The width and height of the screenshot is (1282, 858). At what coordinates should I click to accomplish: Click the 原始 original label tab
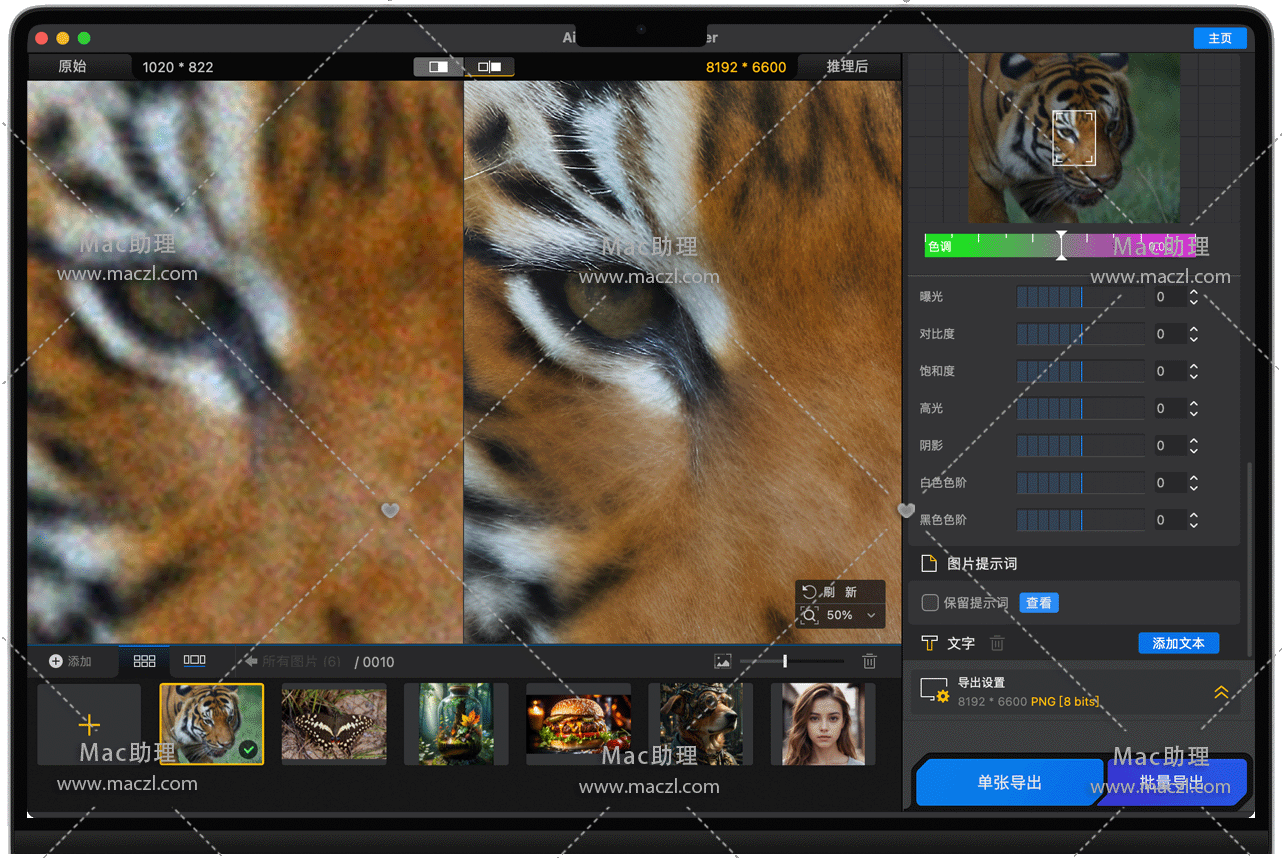pos(72,66)
